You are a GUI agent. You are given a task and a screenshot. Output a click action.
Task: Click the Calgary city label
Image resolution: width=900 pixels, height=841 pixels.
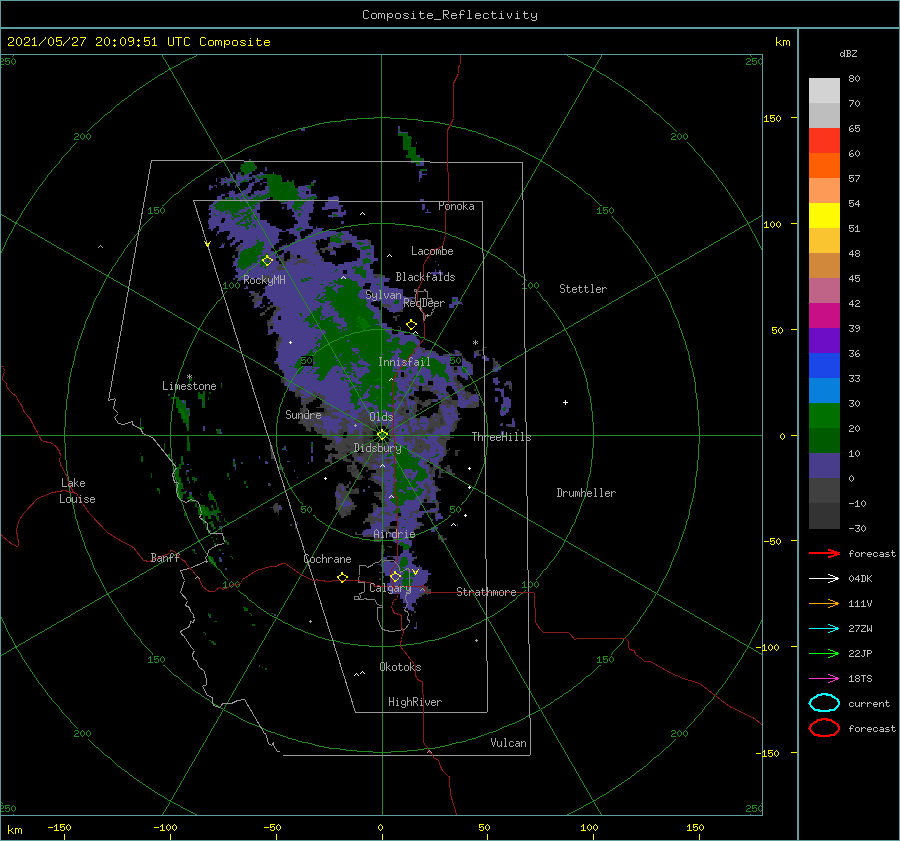point(390,588)
